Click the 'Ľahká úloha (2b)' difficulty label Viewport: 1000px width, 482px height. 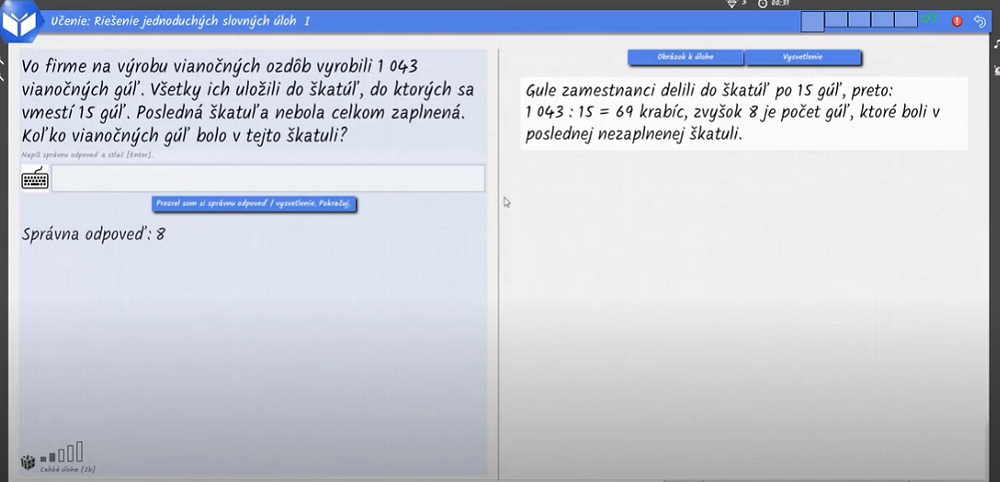[68, 470]
